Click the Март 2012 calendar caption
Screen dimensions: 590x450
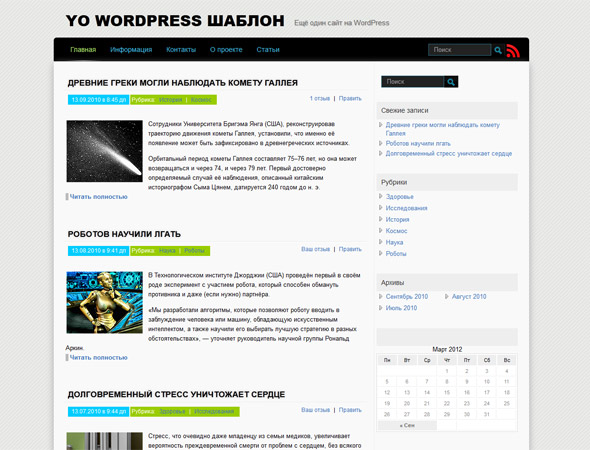coord(447,349)
